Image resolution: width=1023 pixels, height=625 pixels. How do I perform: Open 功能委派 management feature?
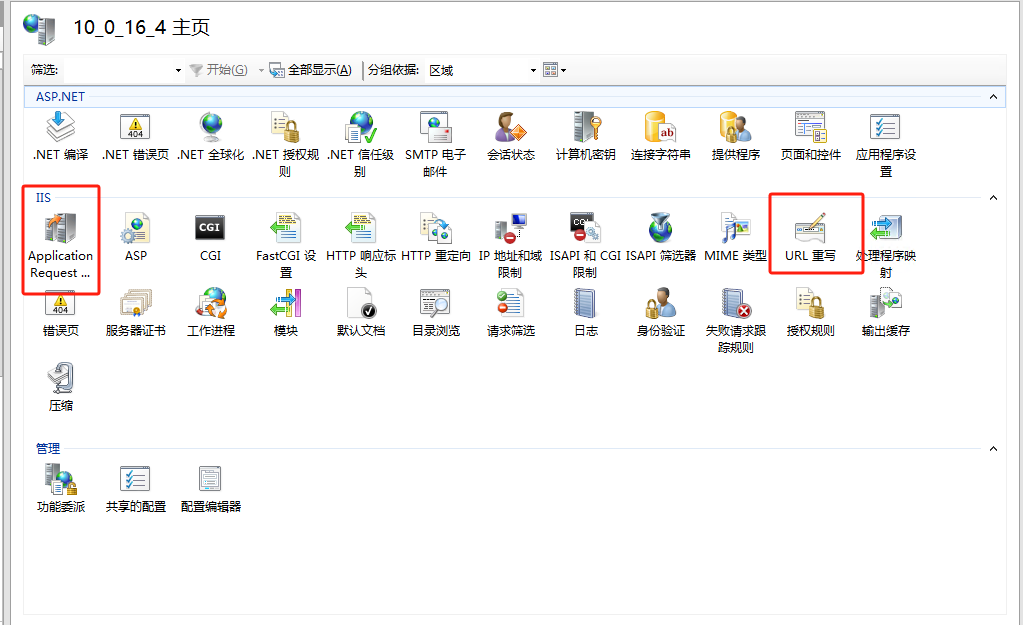coord(61,488)
